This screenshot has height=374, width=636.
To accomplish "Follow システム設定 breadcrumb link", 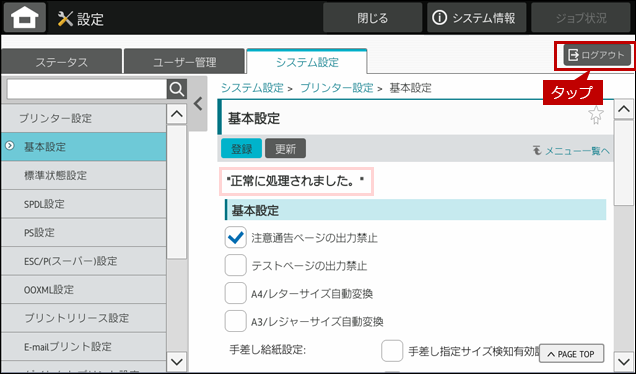I will coord(252,88).
